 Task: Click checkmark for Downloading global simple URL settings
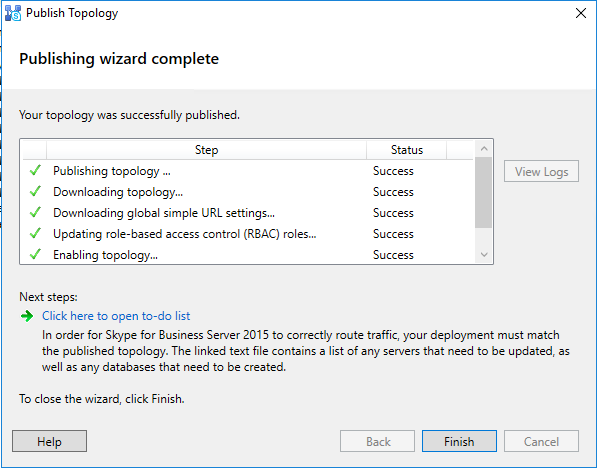pyautogui.click(x=35, y=212)
